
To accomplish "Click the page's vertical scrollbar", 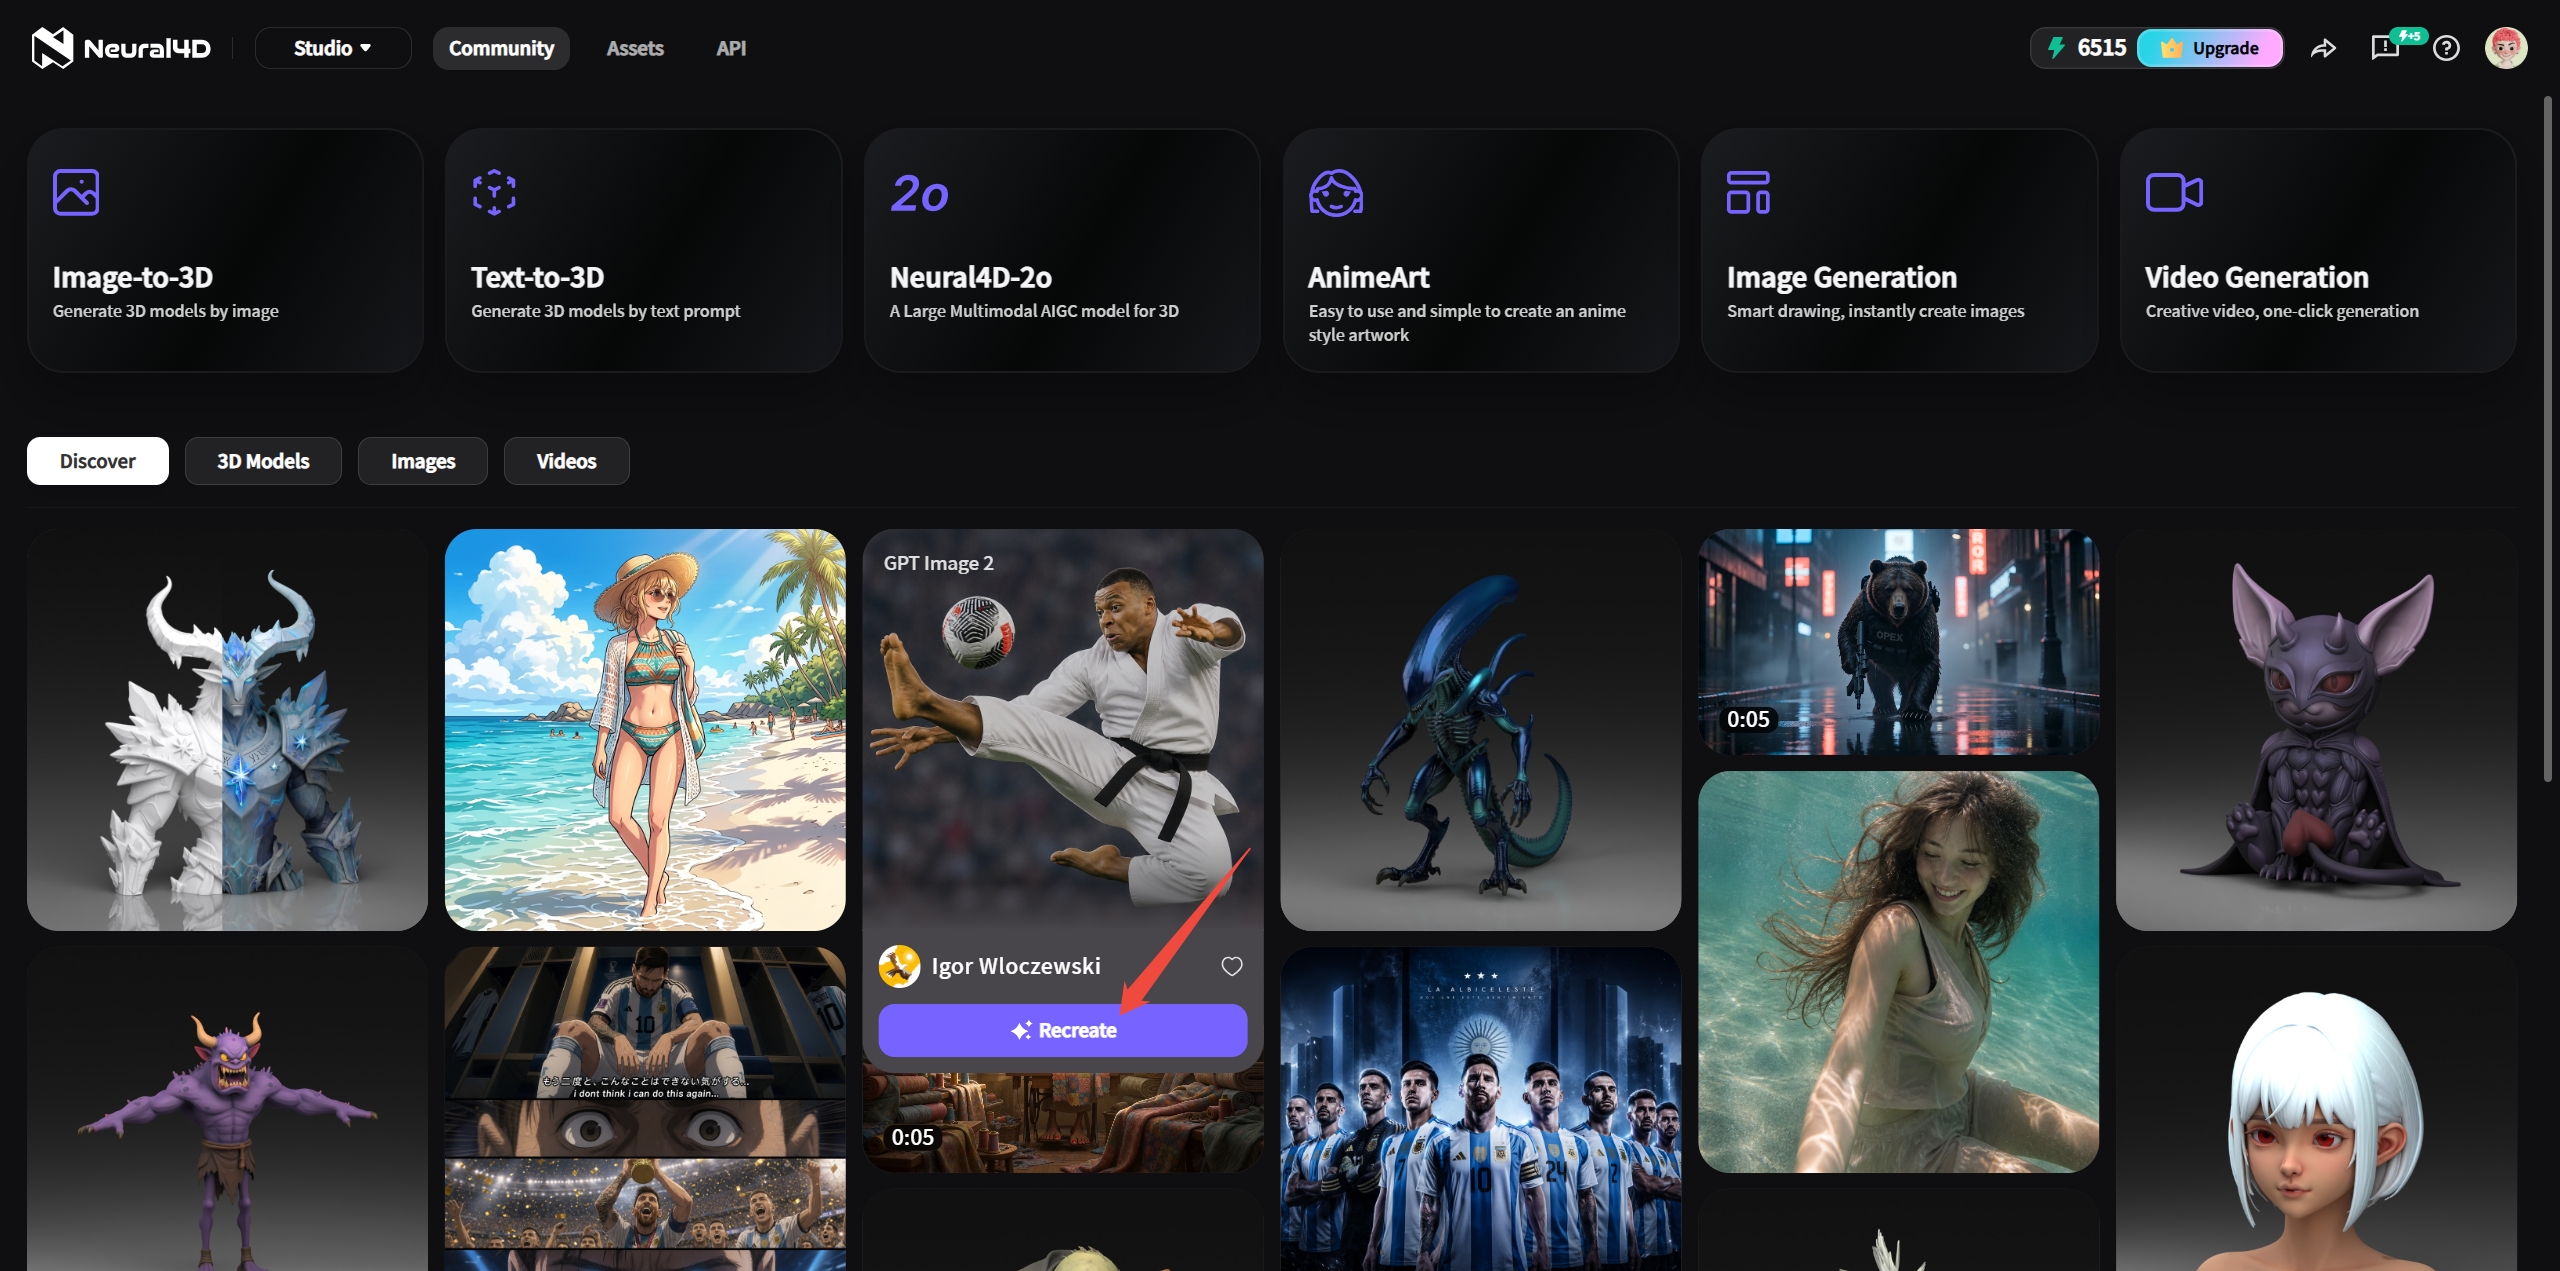I will tap(2547, 438).
